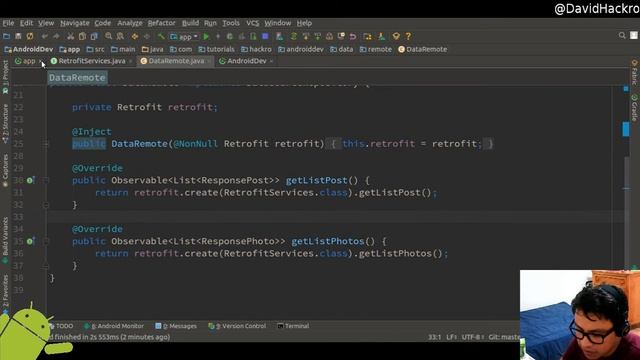Open the Structure side panel
Viewport: 640px width, 360px height.
click(x=5, y=124)
